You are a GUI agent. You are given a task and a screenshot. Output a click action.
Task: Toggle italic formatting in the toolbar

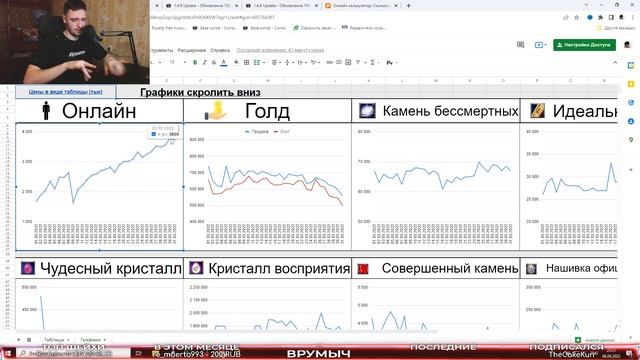click(204, 62)
